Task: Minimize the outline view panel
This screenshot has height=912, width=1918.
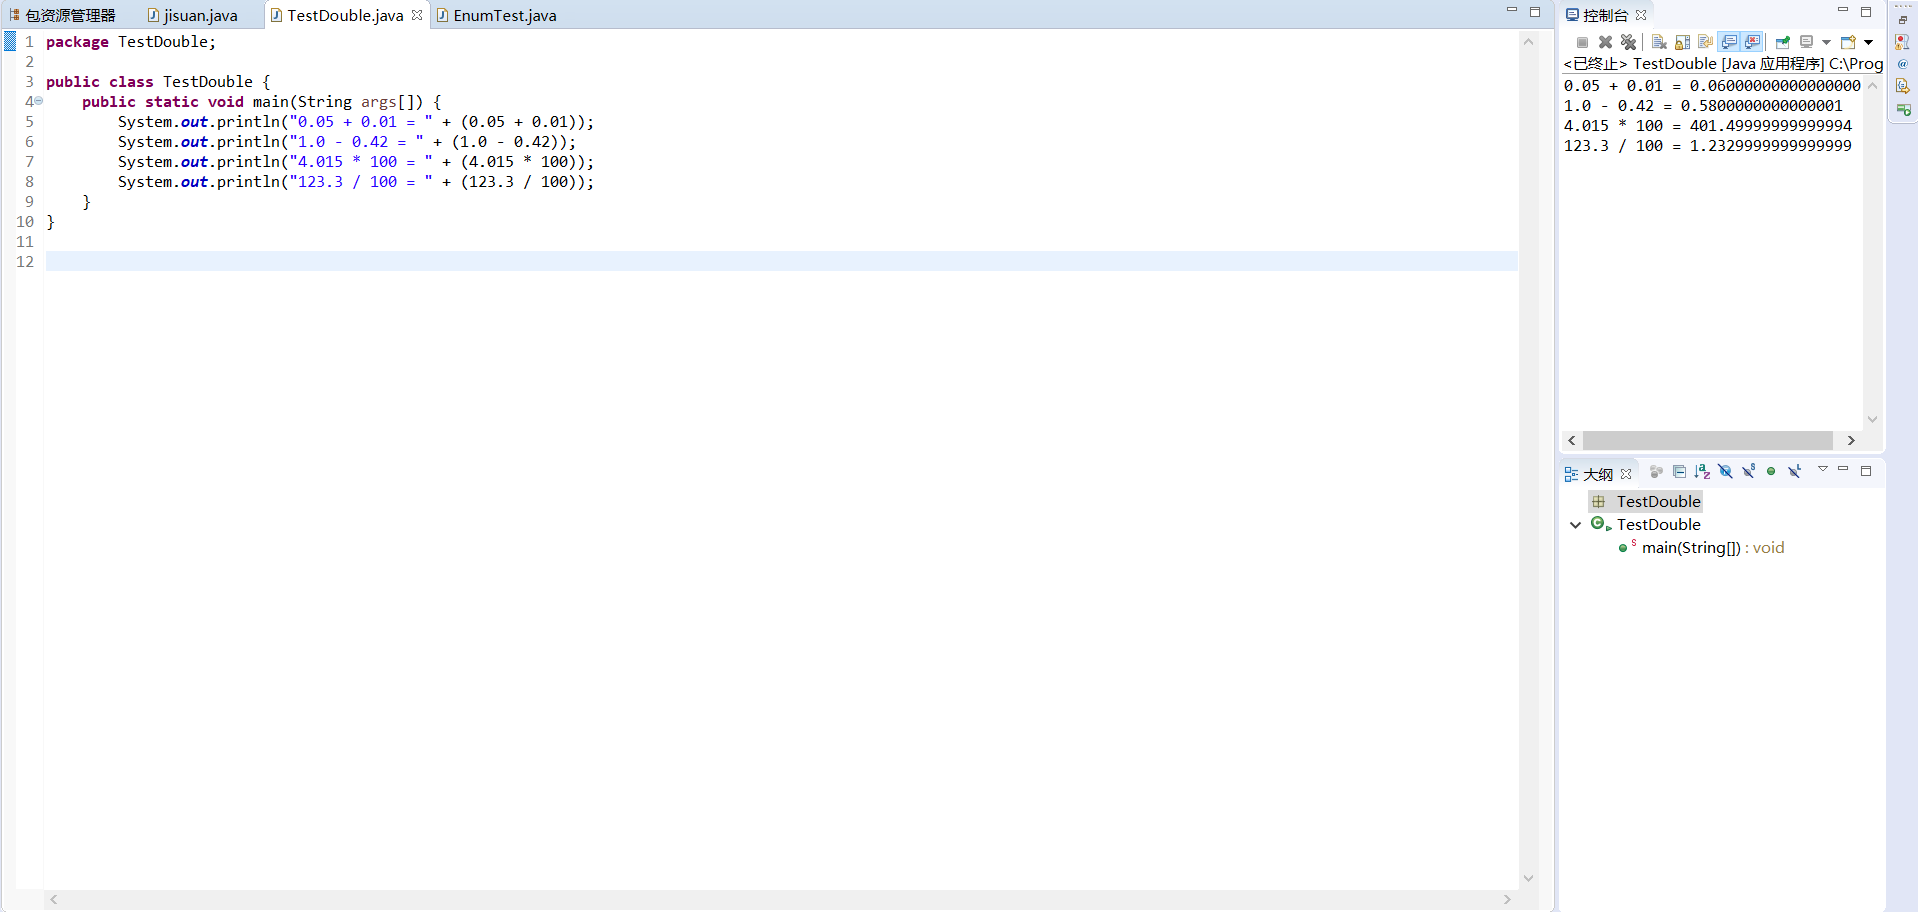Action: click(x=1843, y=469)
